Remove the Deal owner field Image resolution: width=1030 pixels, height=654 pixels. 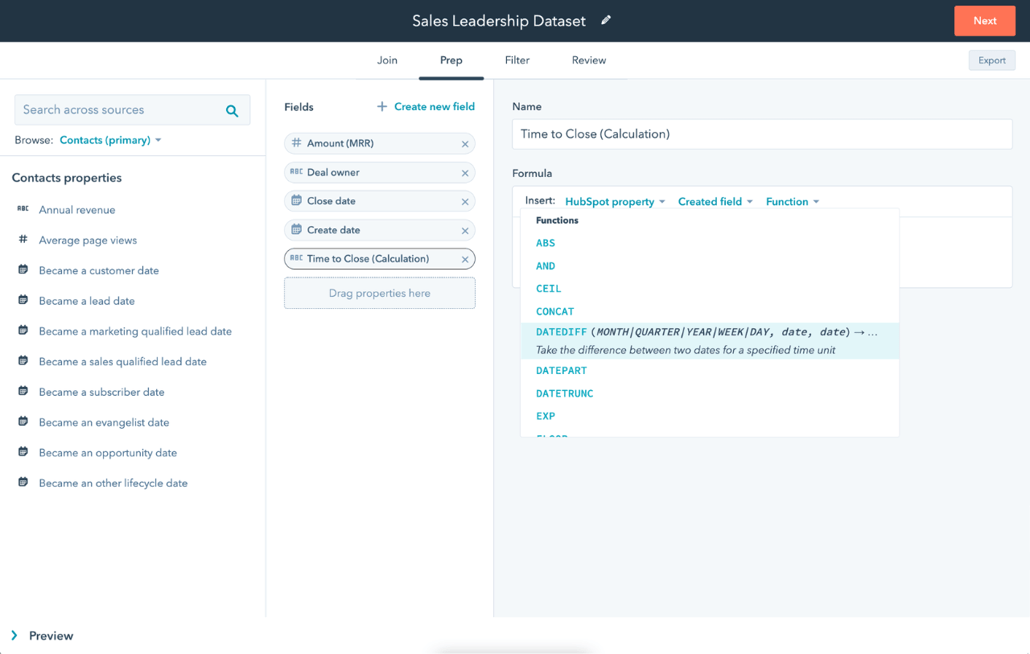465,173
